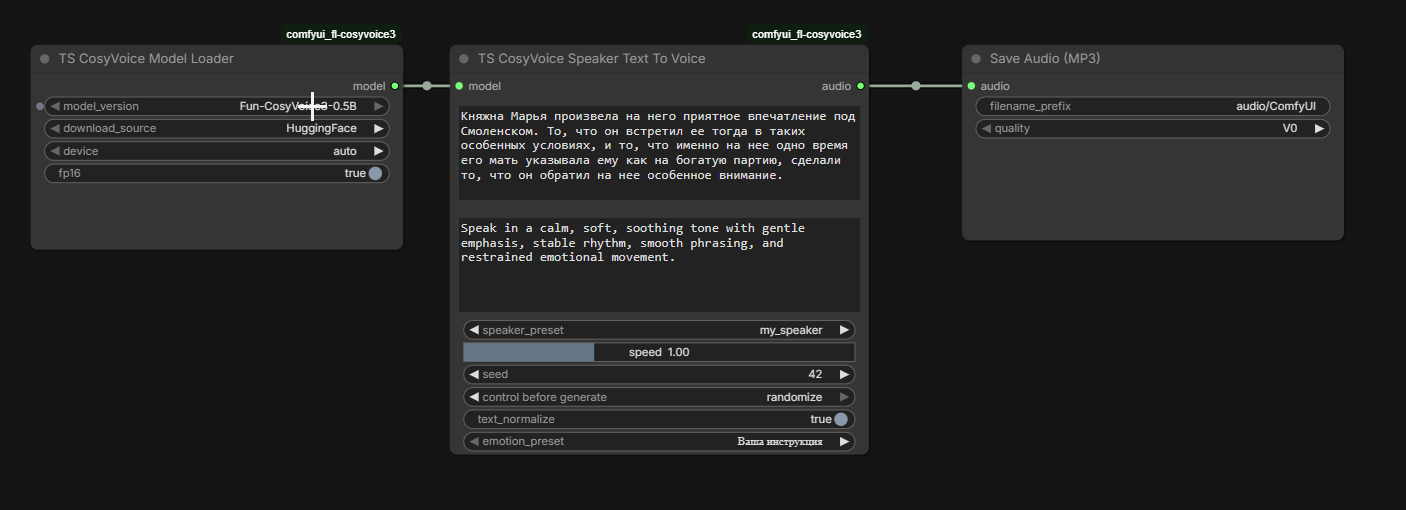The height and width of the screenshot is (510, 1406).
Task: Click the left arrow of quality
Action: click(987, 128)
